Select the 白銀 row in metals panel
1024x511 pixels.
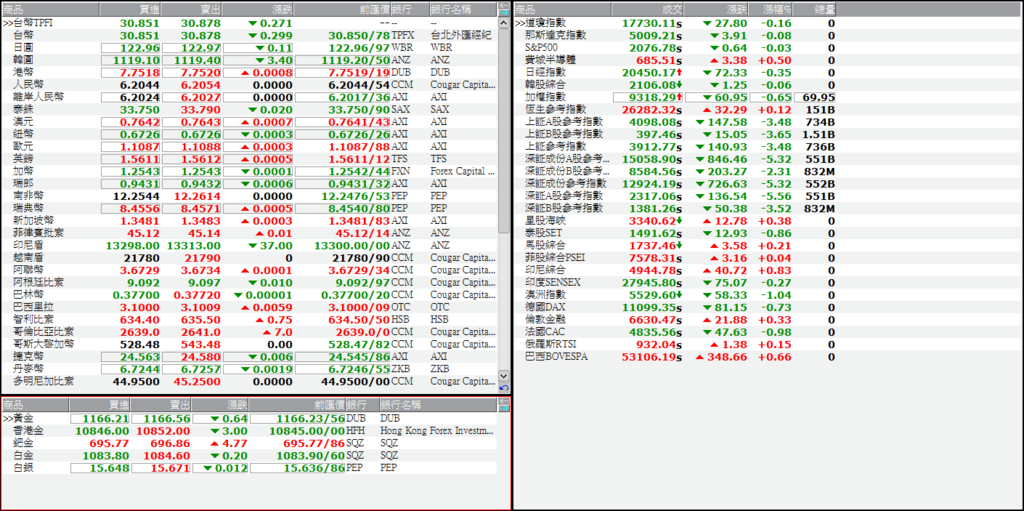click(249, 468)
